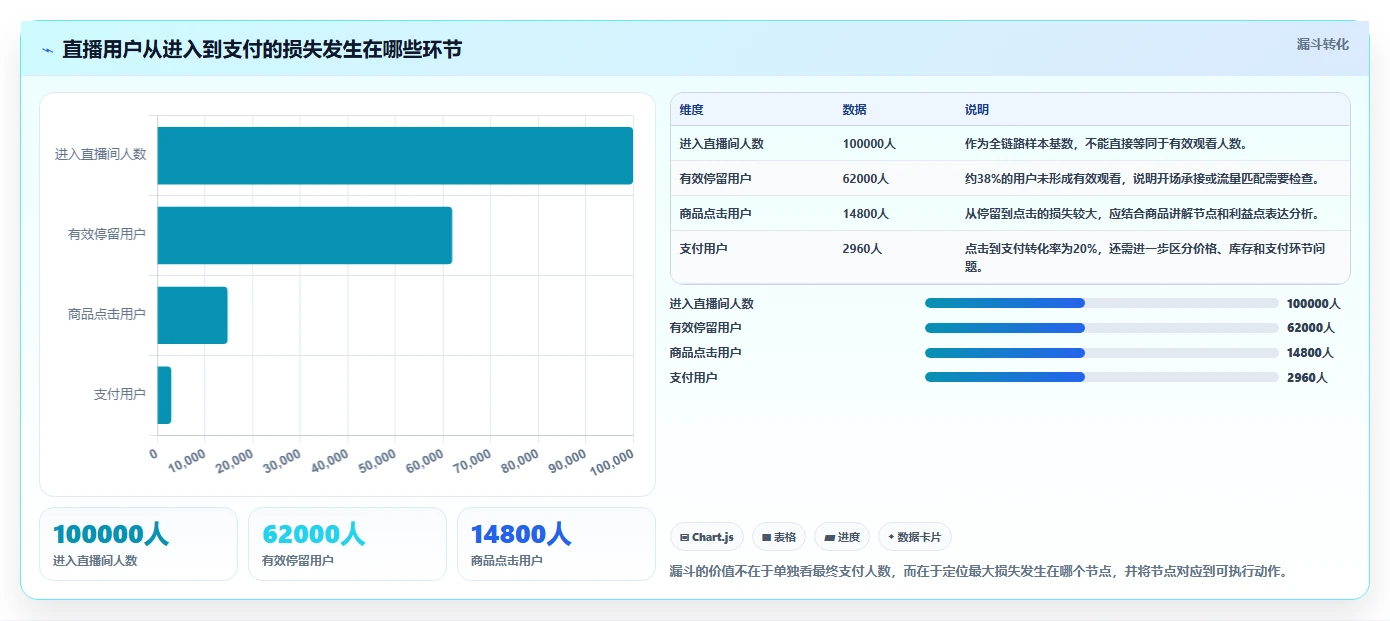Viewport: 1390px width, 621px height.
Task: Click the 进入直播间人数 progress bar
Action: pos(1101,303)
